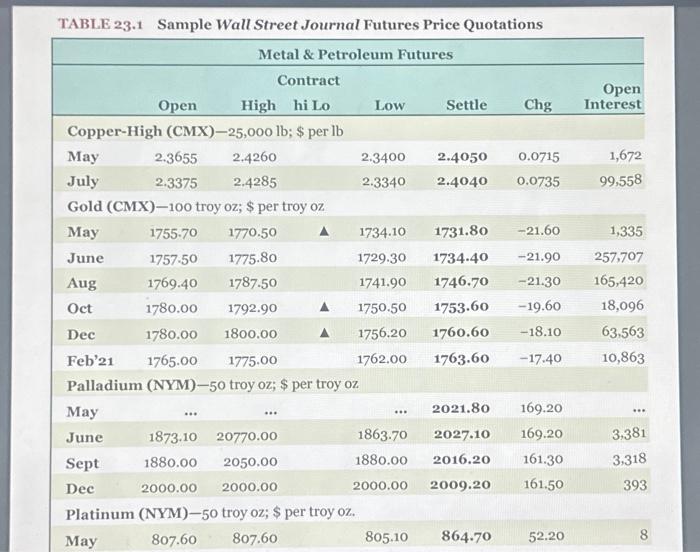
Task: Click Gold Aug change value -21.30
Action: click(539, 281)
